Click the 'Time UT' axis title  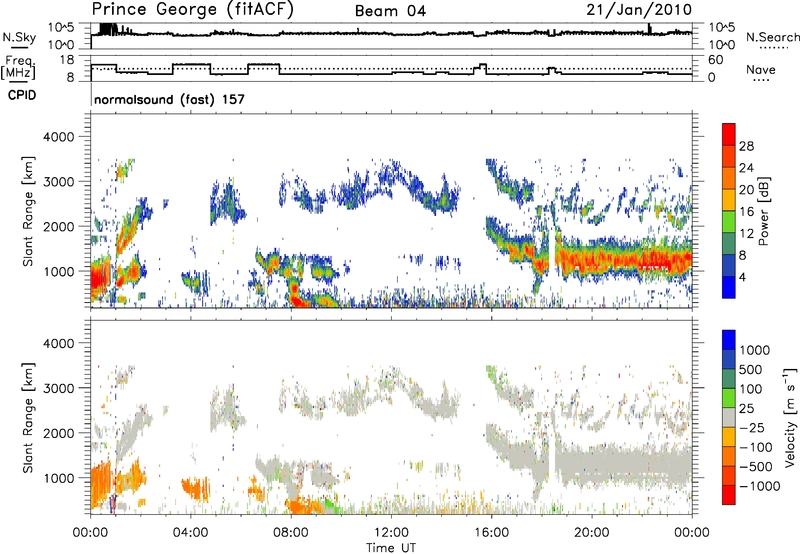pos(391,547)
